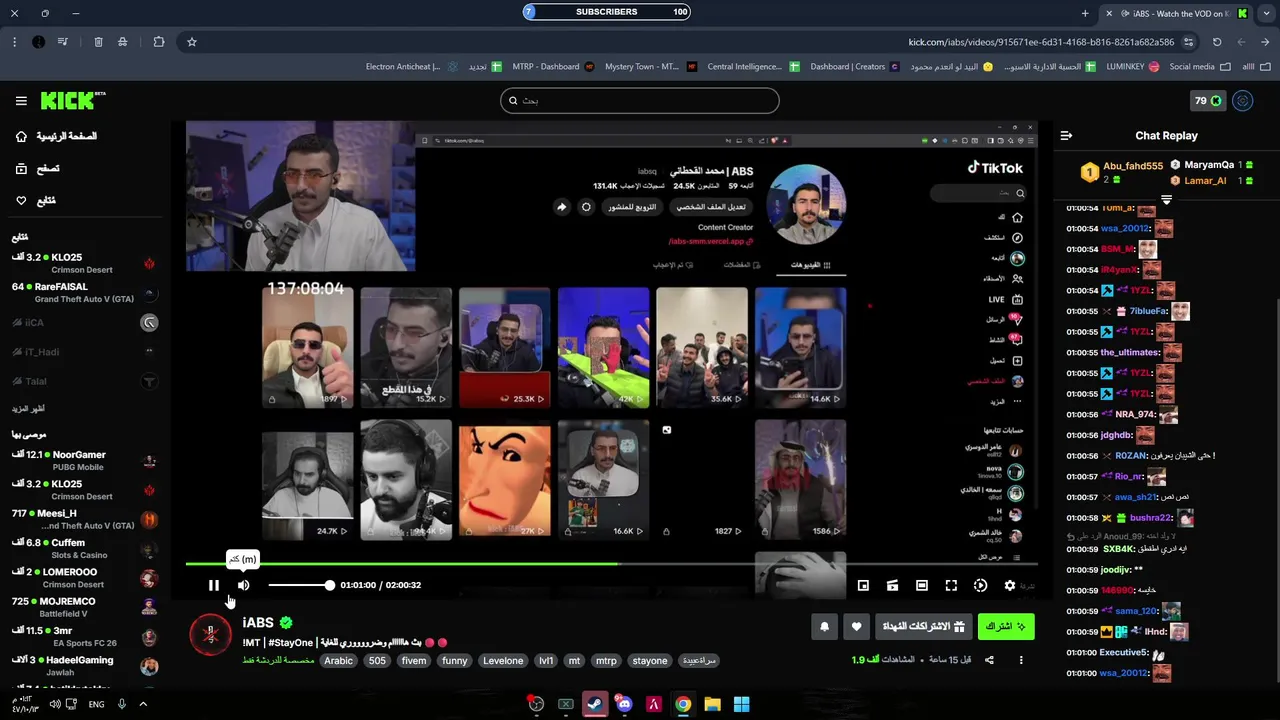
Task: Open the Kick sidebar hamburger menu
Action: 21,101
